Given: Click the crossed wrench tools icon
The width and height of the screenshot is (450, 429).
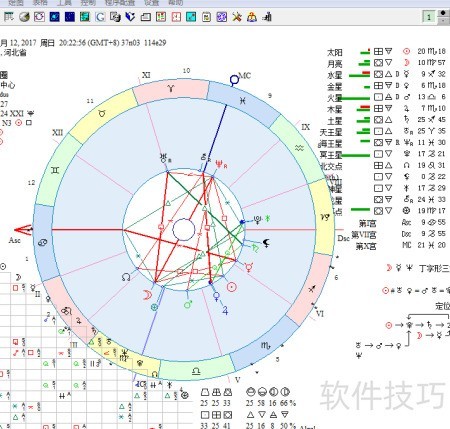Looking at the screenshot, I should pyautogui.click(x=237, y=17).
